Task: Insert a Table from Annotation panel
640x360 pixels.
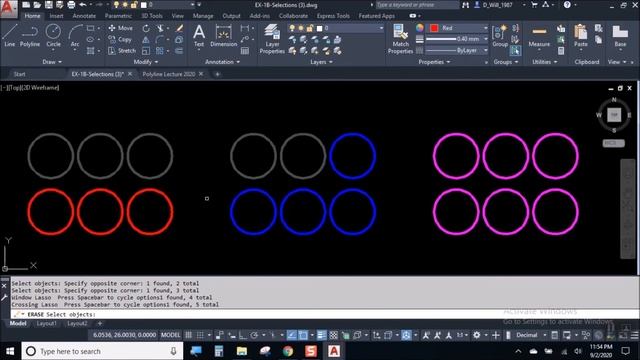Action: (x=245, y=51)
